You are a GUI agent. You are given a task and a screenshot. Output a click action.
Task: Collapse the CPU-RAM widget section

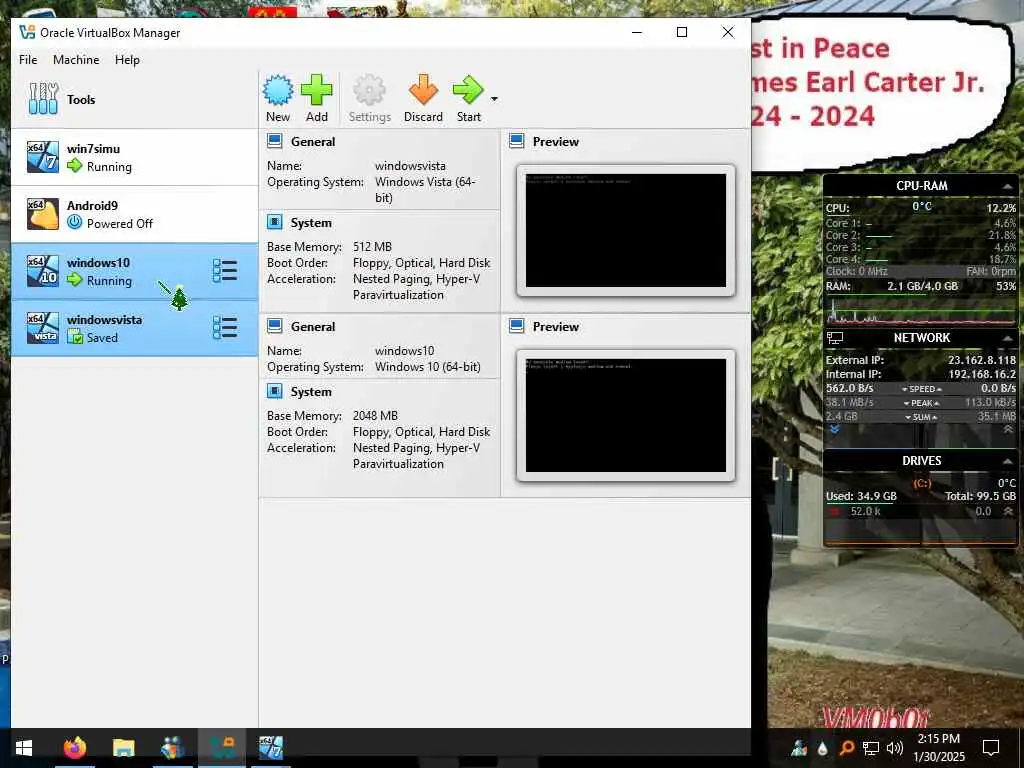coord(1007,187)
